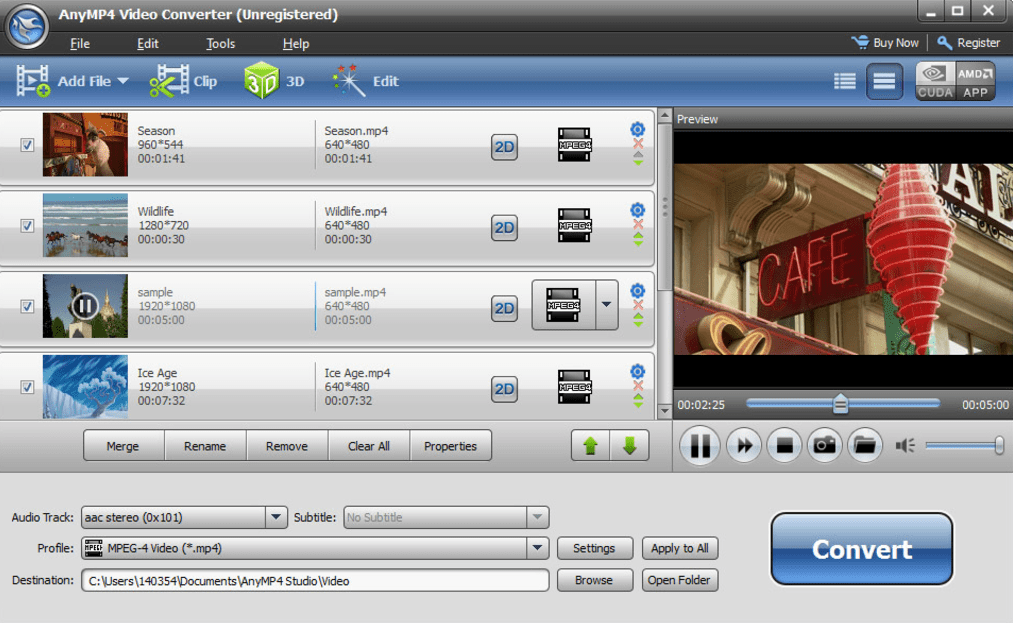Expand the Add File dropdown arrow

[x=123, y=82]
